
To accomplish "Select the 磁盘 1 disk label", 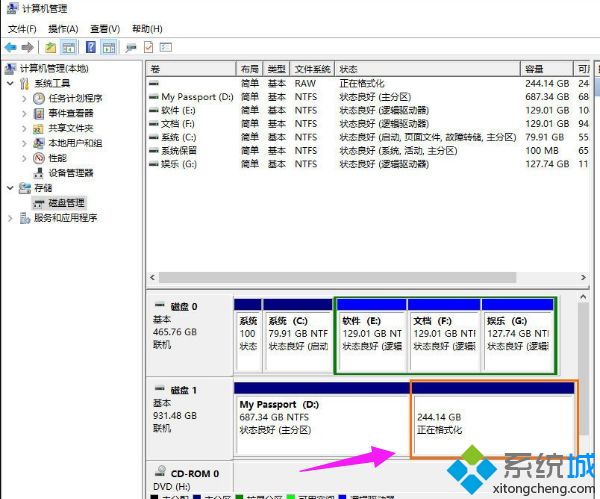I will click(x=189, y=419).
